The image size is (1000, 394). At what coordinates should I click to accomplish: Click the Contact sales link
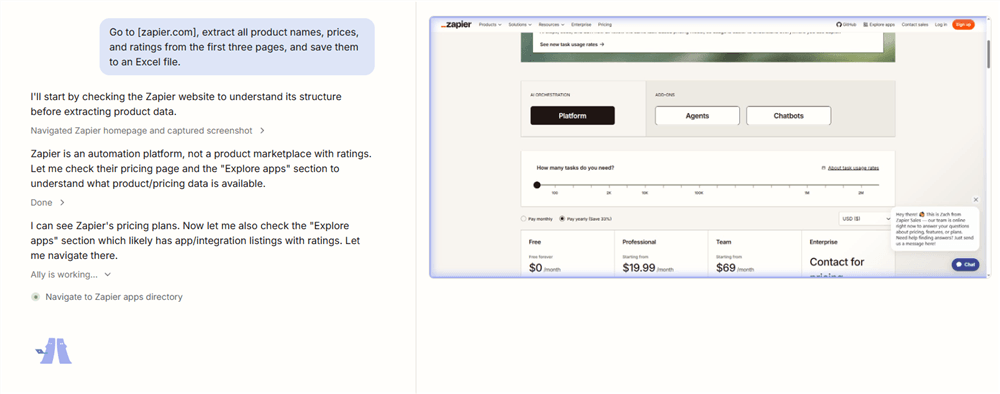click(915, 24)
